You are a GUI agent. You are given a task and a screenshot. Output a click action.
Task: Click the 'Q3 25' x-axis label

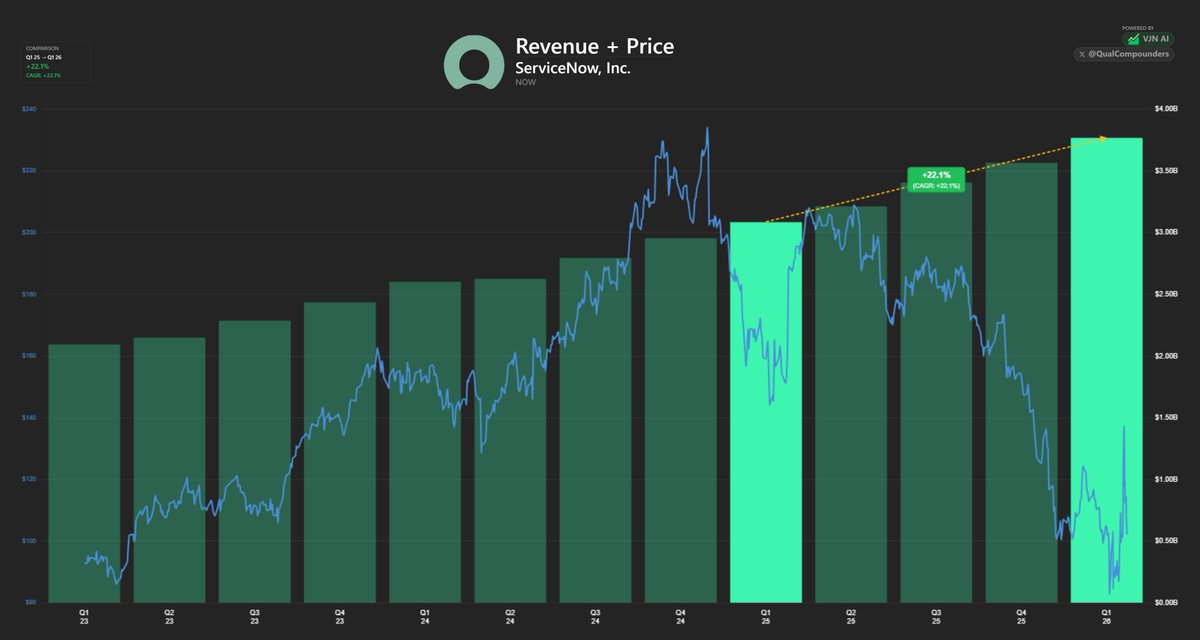936,616
